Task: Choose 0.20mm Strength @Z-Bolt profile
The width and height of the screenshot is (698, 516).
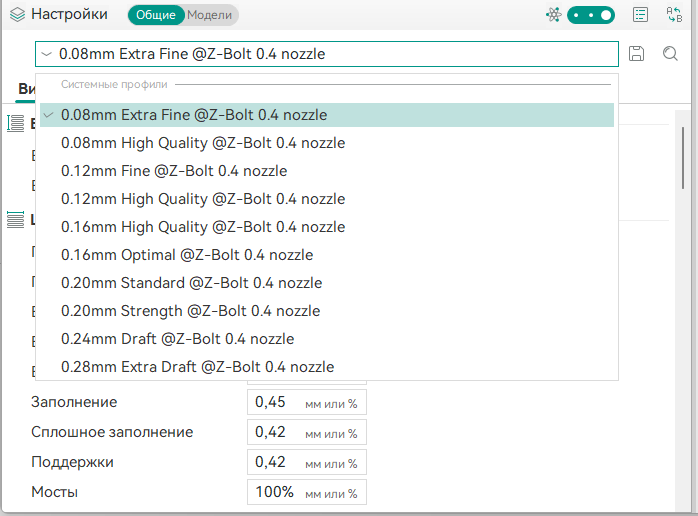Action: pos(327,311)
